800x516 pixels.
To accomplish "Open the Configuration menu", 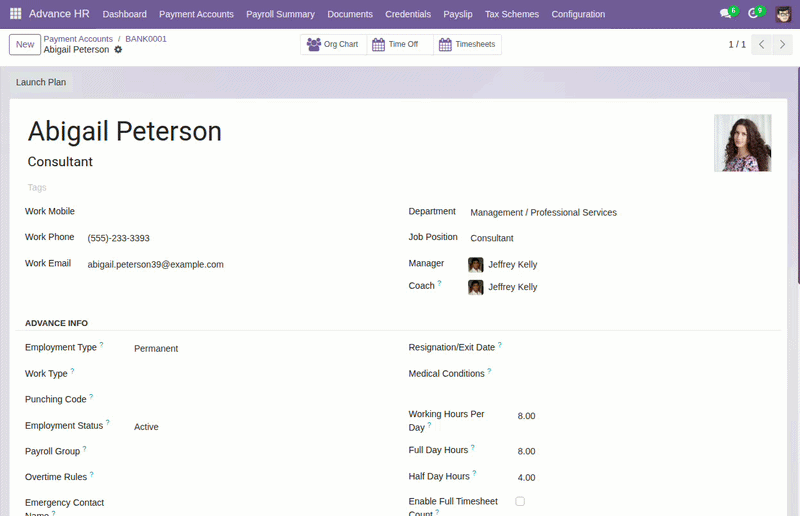I will point(578,14).
